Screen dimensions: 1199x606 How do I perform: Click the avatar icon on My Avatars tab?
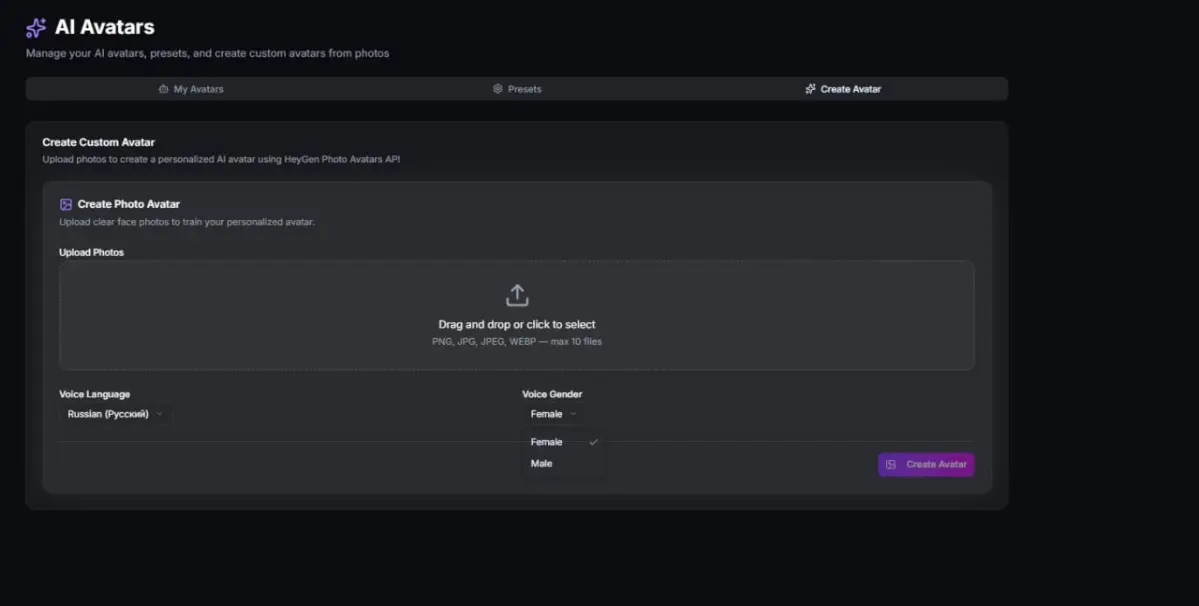click(164, 88)
